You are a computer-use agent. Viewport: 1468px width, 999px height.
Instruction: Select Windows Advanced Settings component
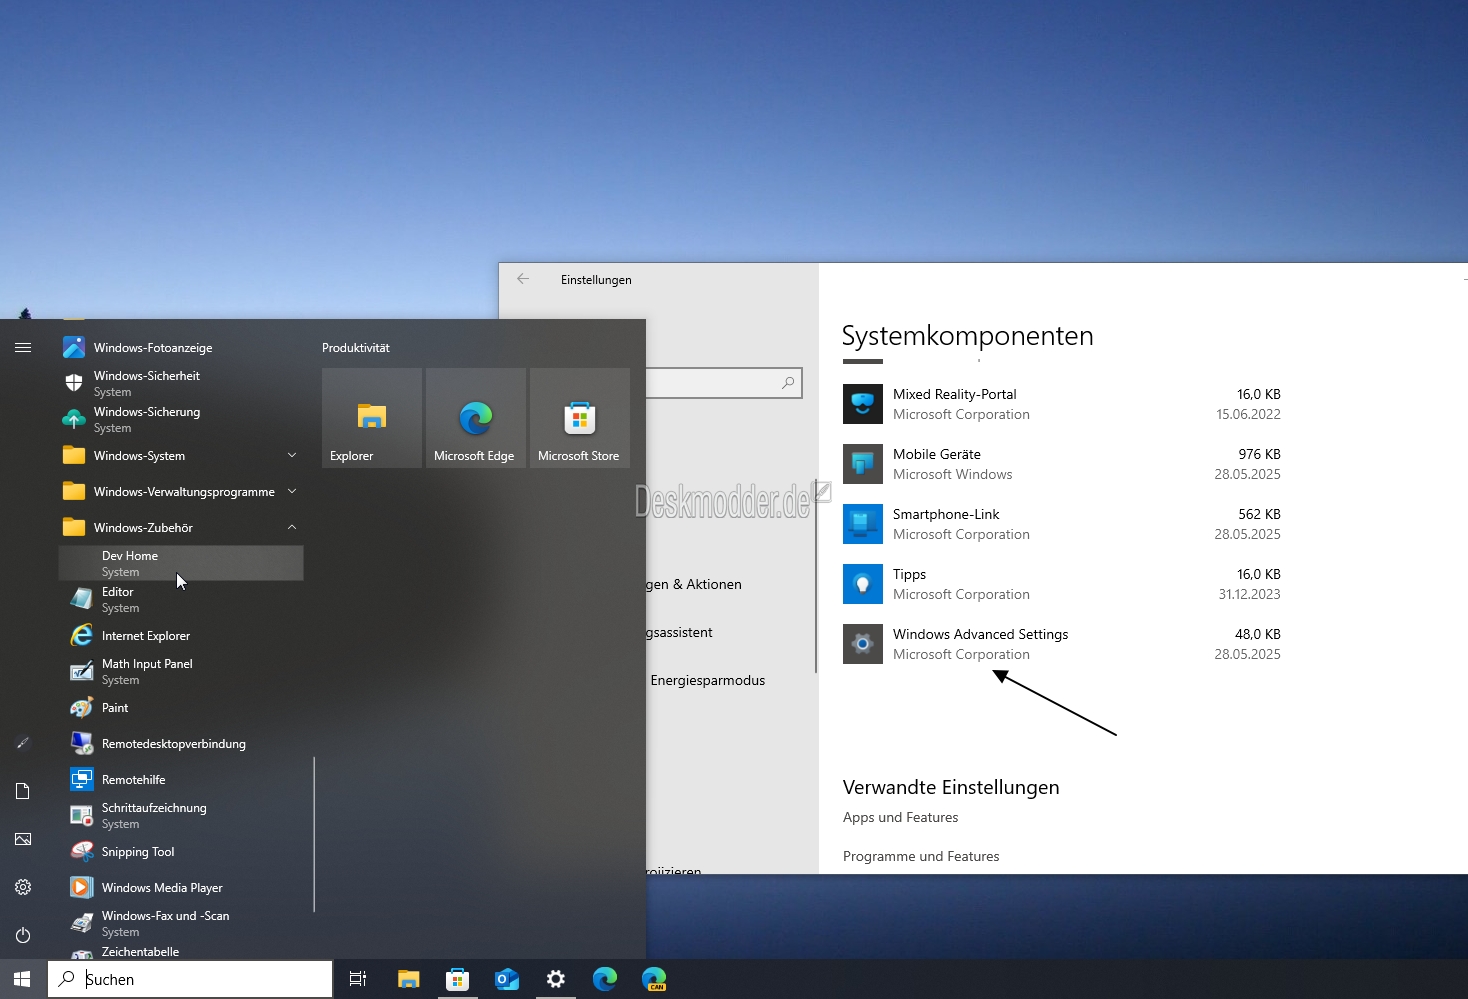[1062, 644]
